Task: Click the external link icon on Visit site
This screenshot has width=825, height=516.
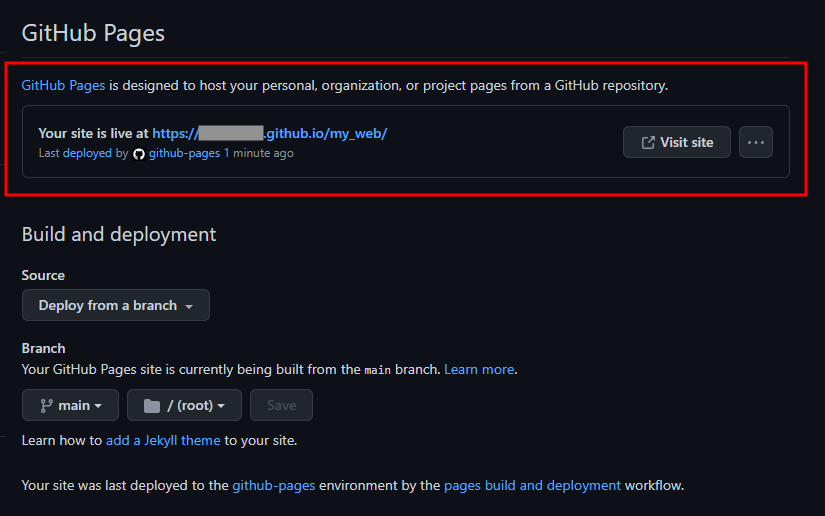Action: point(648,143)
